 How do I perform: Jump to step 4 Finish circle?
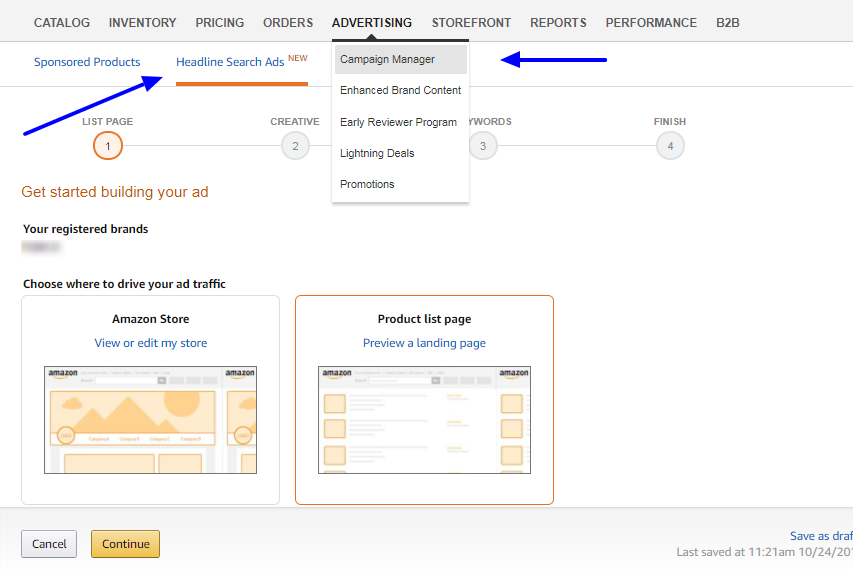[x=670, y=146]
